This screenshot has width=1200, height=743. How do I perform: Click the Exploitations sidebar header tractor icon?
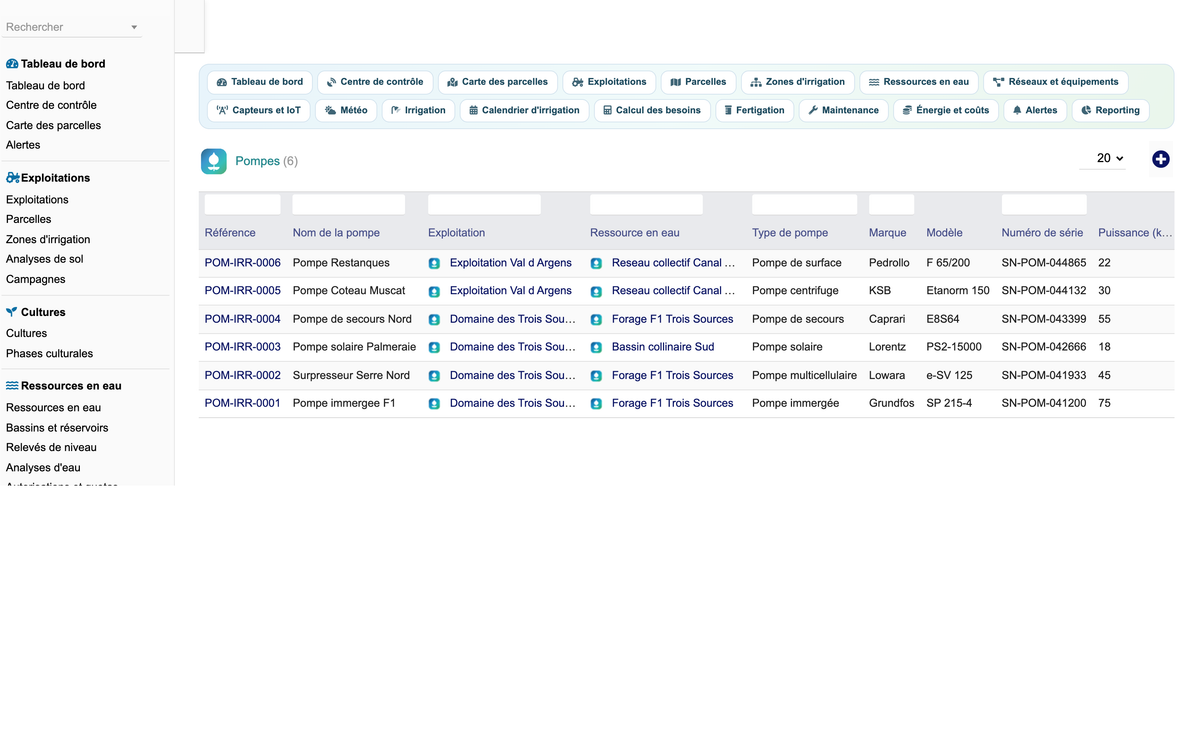[12, 178]
